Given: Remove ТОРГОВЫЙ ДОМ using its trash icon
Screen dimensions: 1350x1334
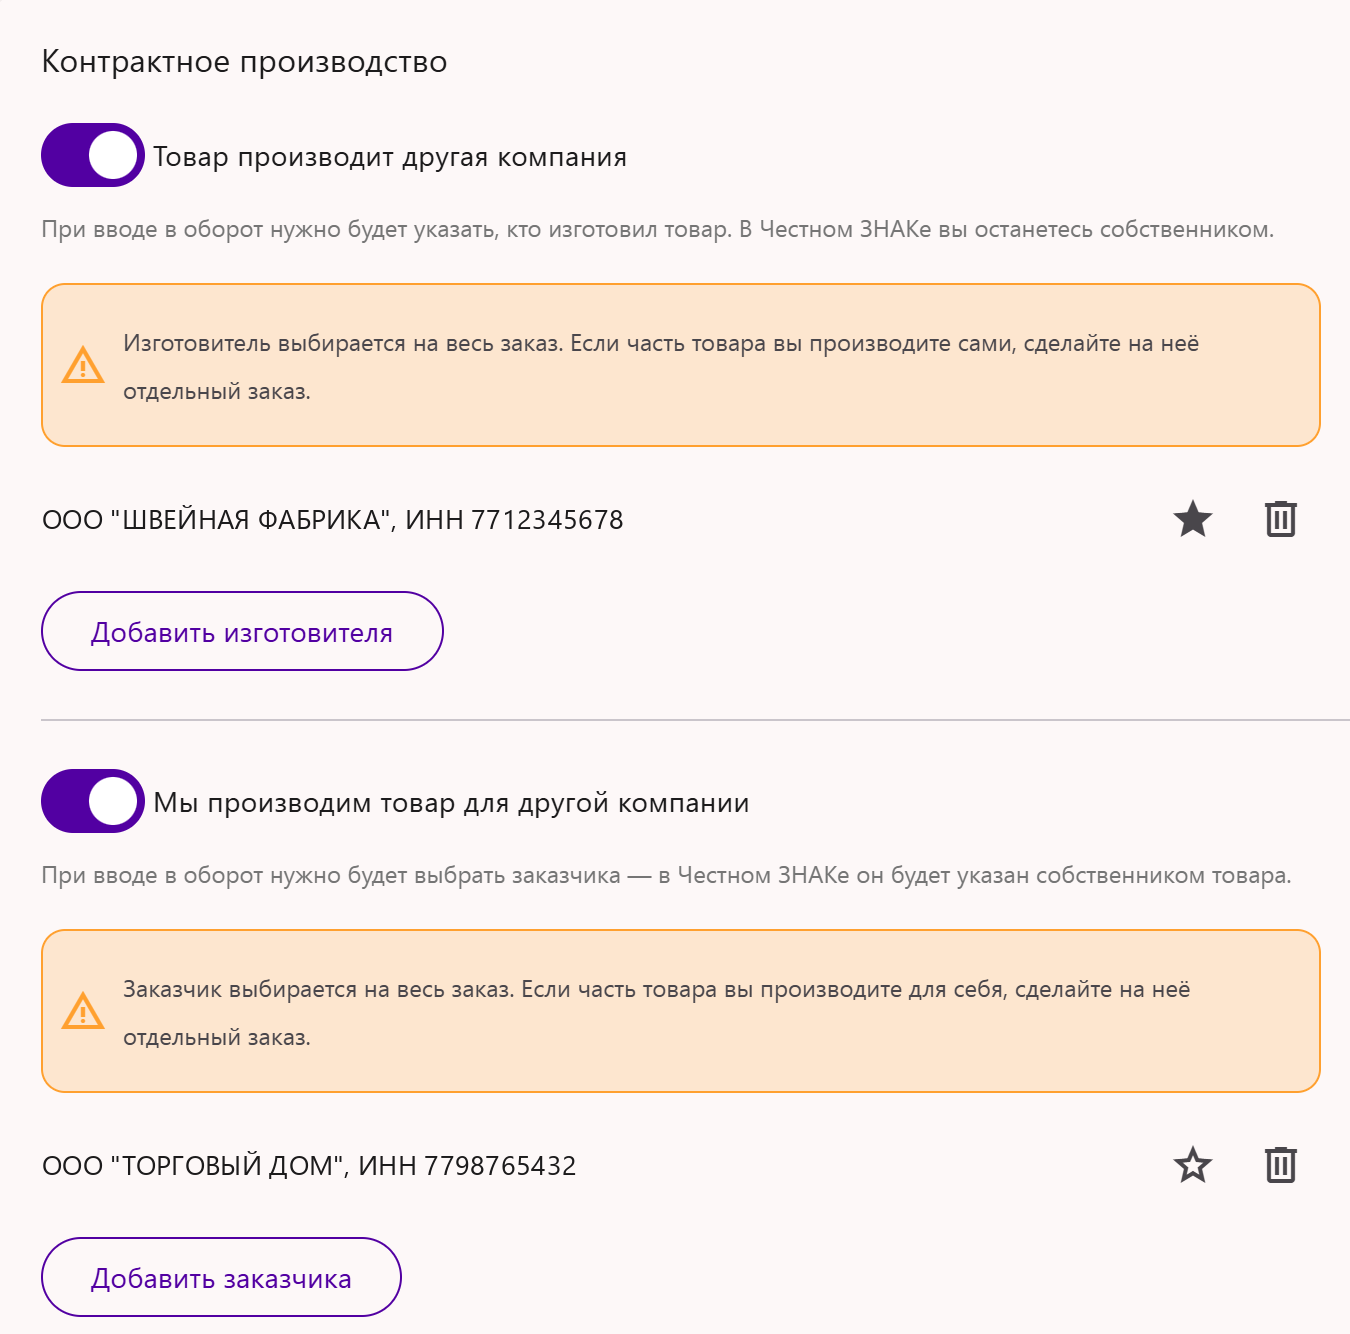Looking at the screenshot, I should (1280, 1165).
